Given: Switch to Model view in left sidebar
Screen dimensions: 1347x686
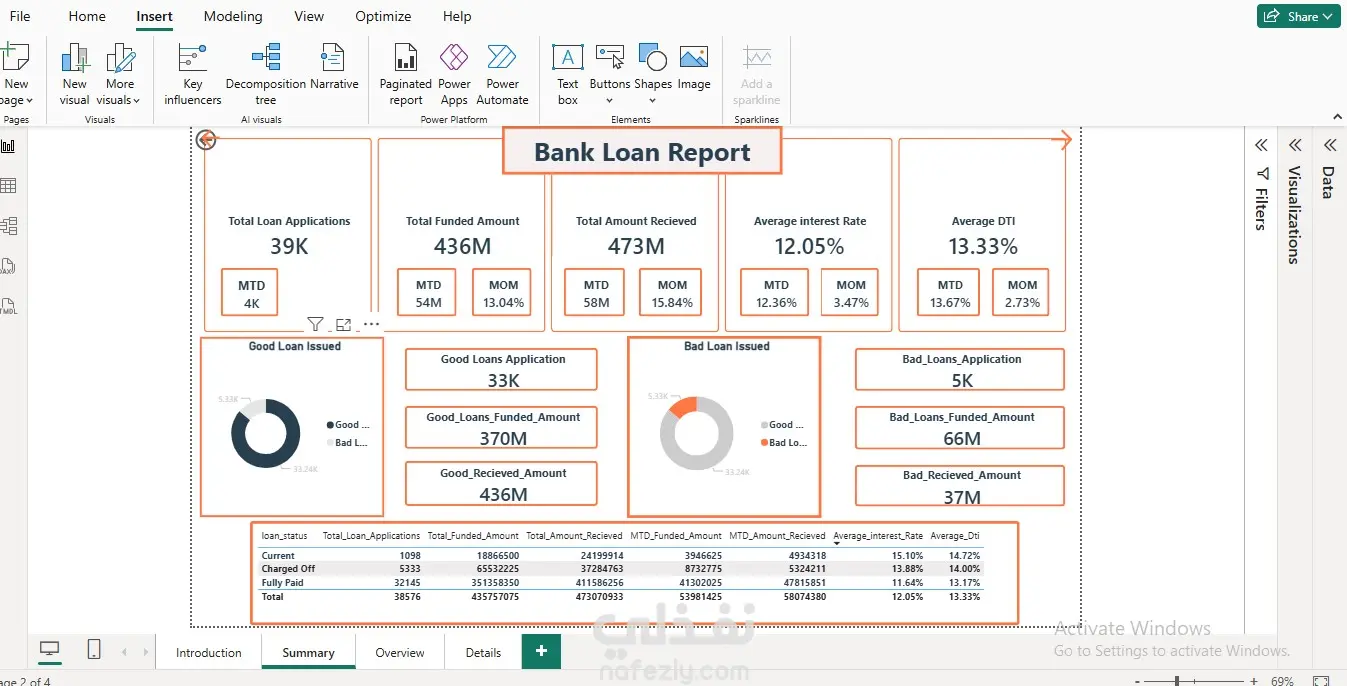Looking at the screenshot, I should 9,226.
